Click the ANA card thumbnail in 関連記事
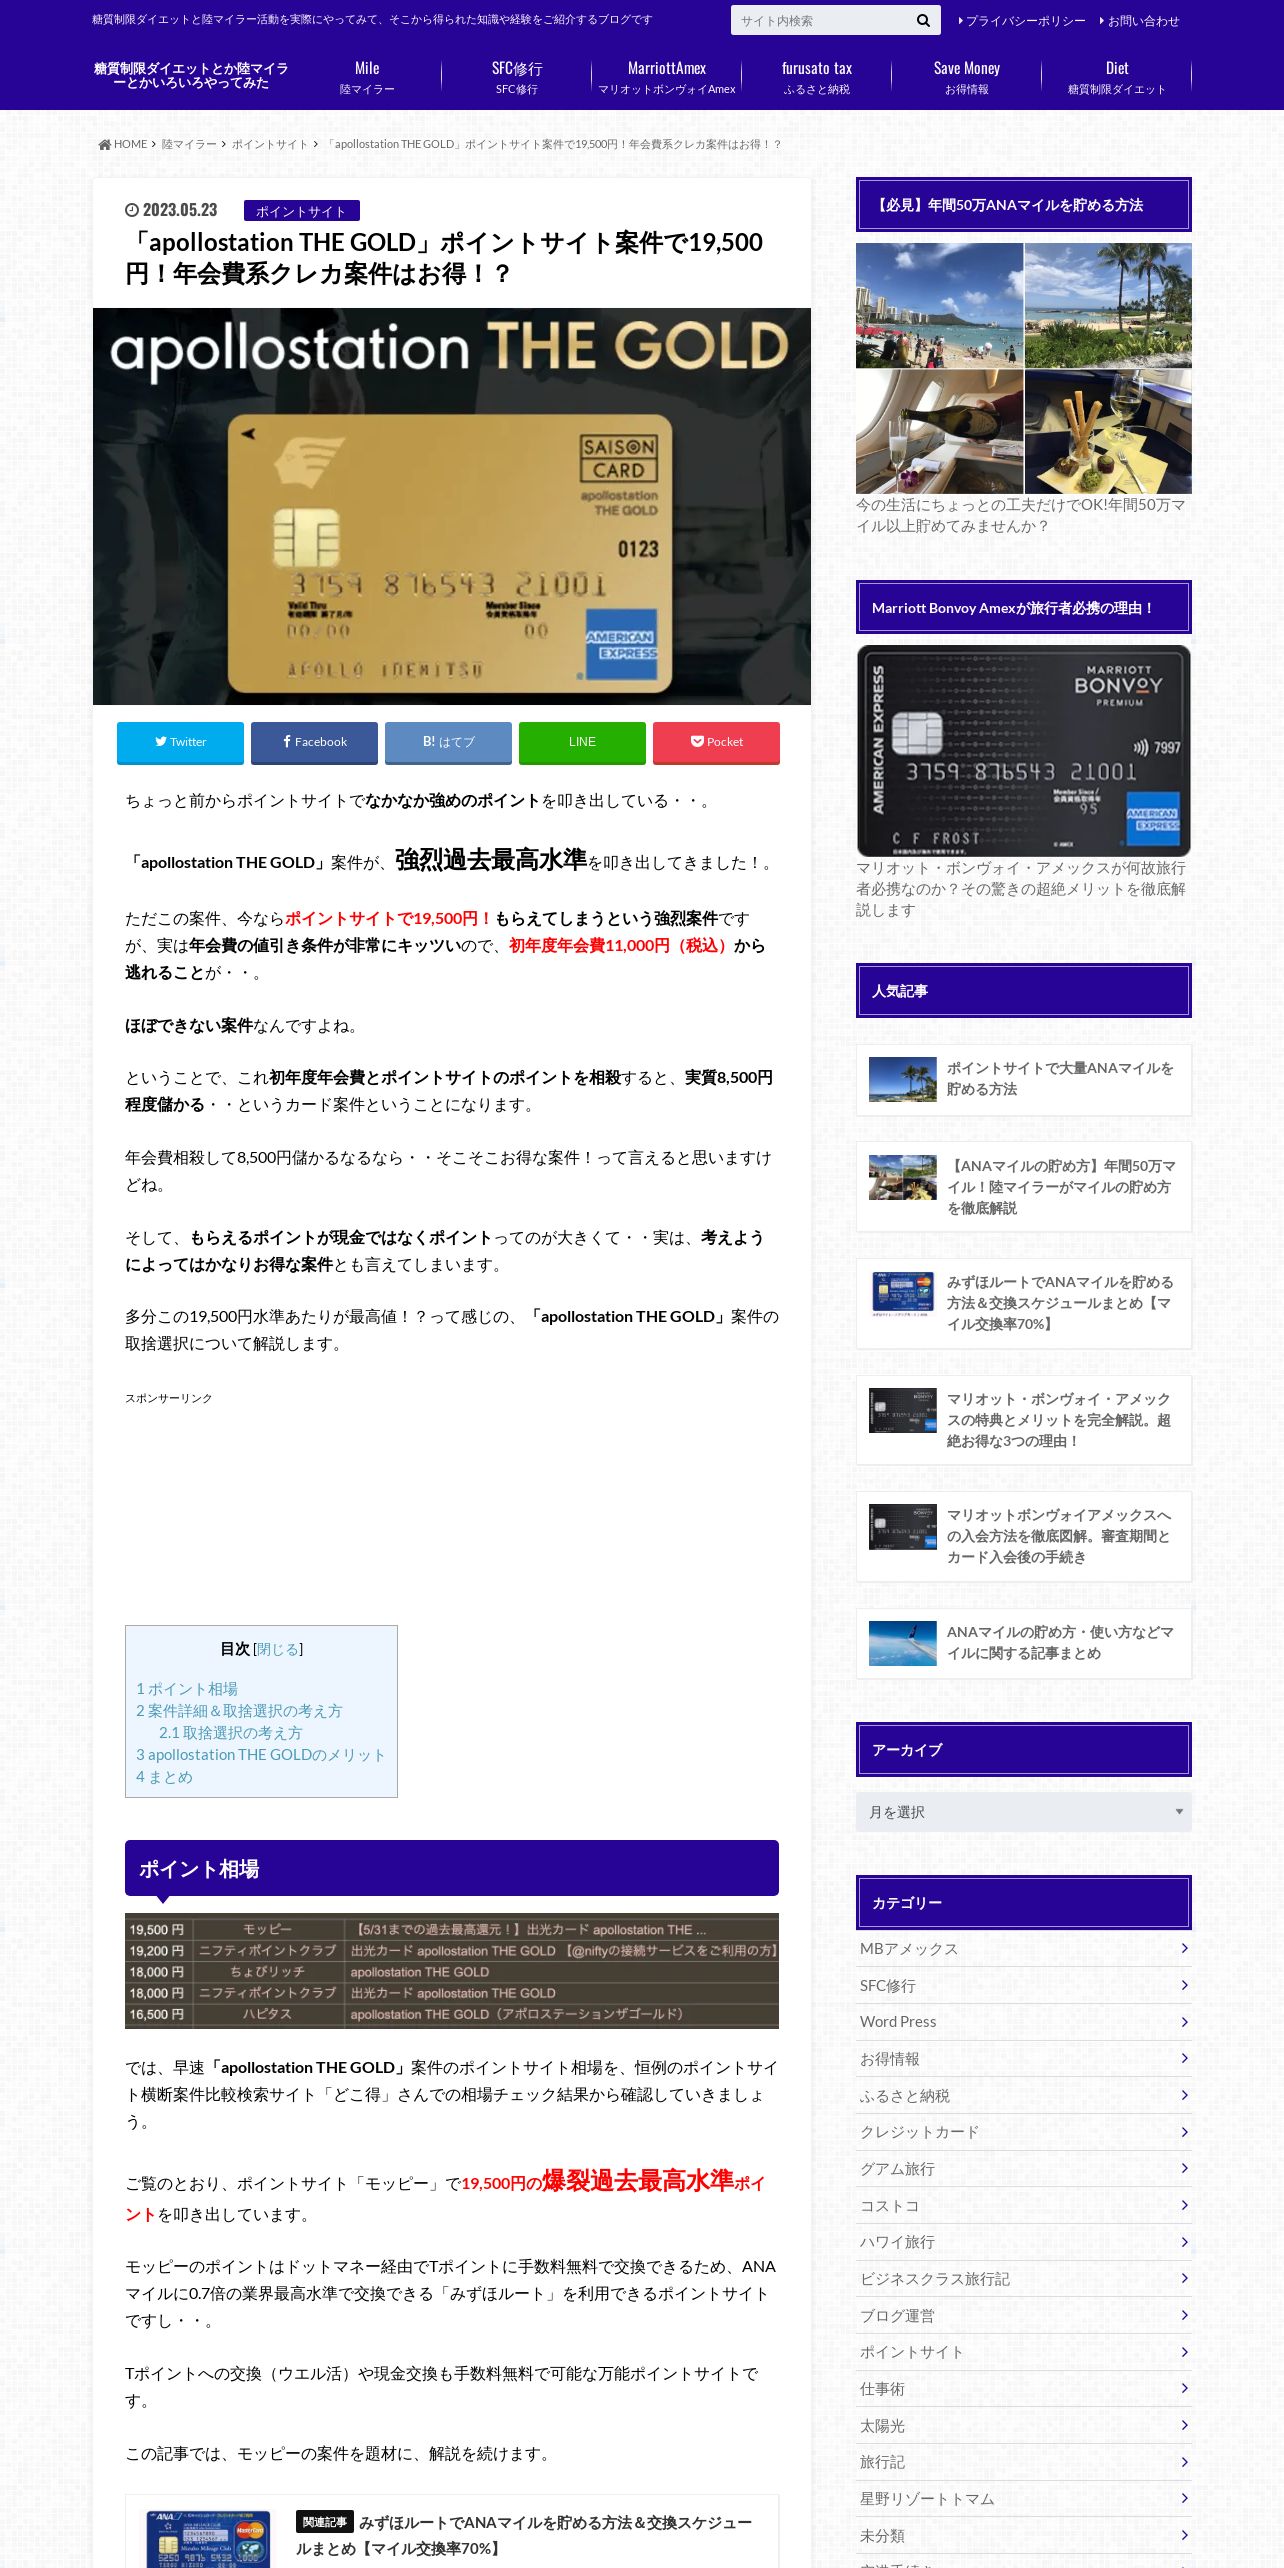This screenshot has height=2568, width=1284. coord(208,2539)
